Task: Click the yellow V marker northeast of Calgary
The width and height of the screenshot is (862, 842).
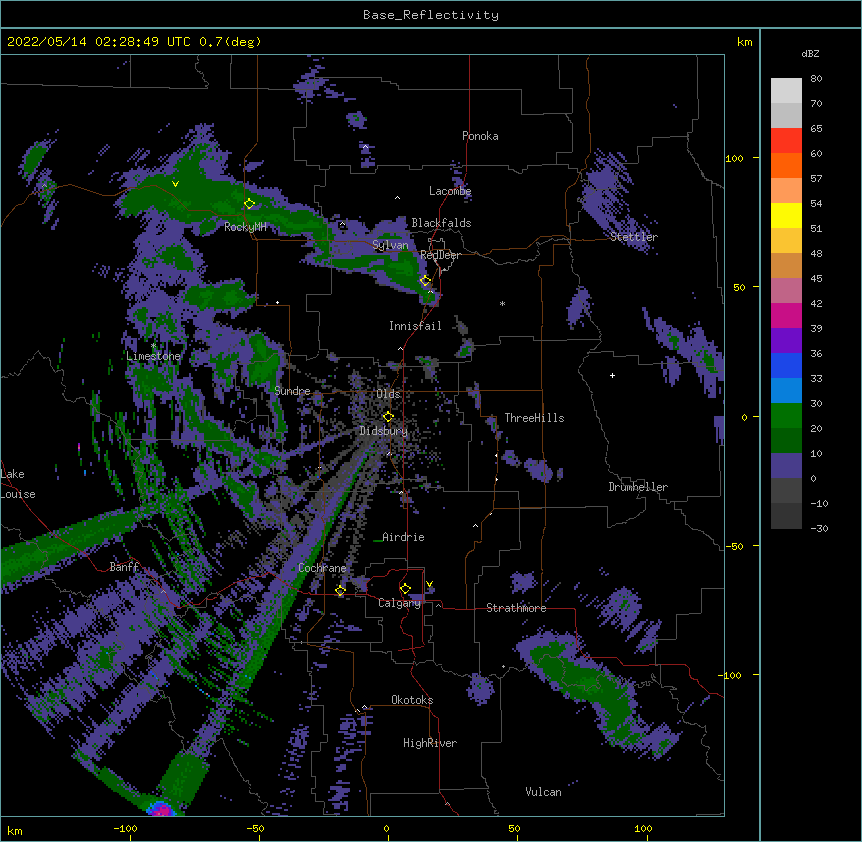Action: [429, 584]
